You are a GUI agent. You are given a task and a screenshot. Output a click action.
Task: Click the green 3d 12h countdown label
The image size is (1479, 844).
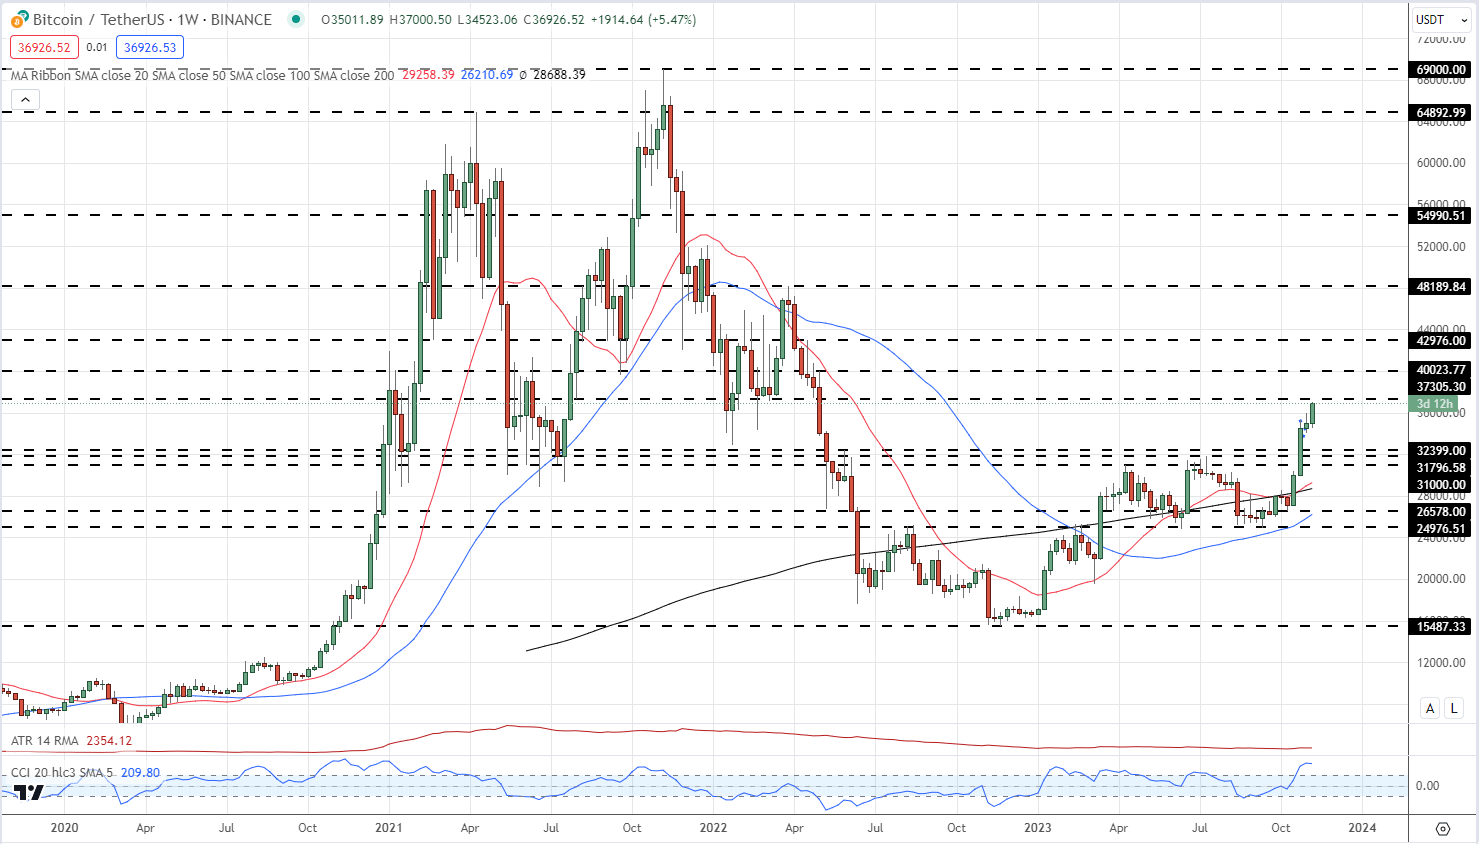coord(1436,404)
